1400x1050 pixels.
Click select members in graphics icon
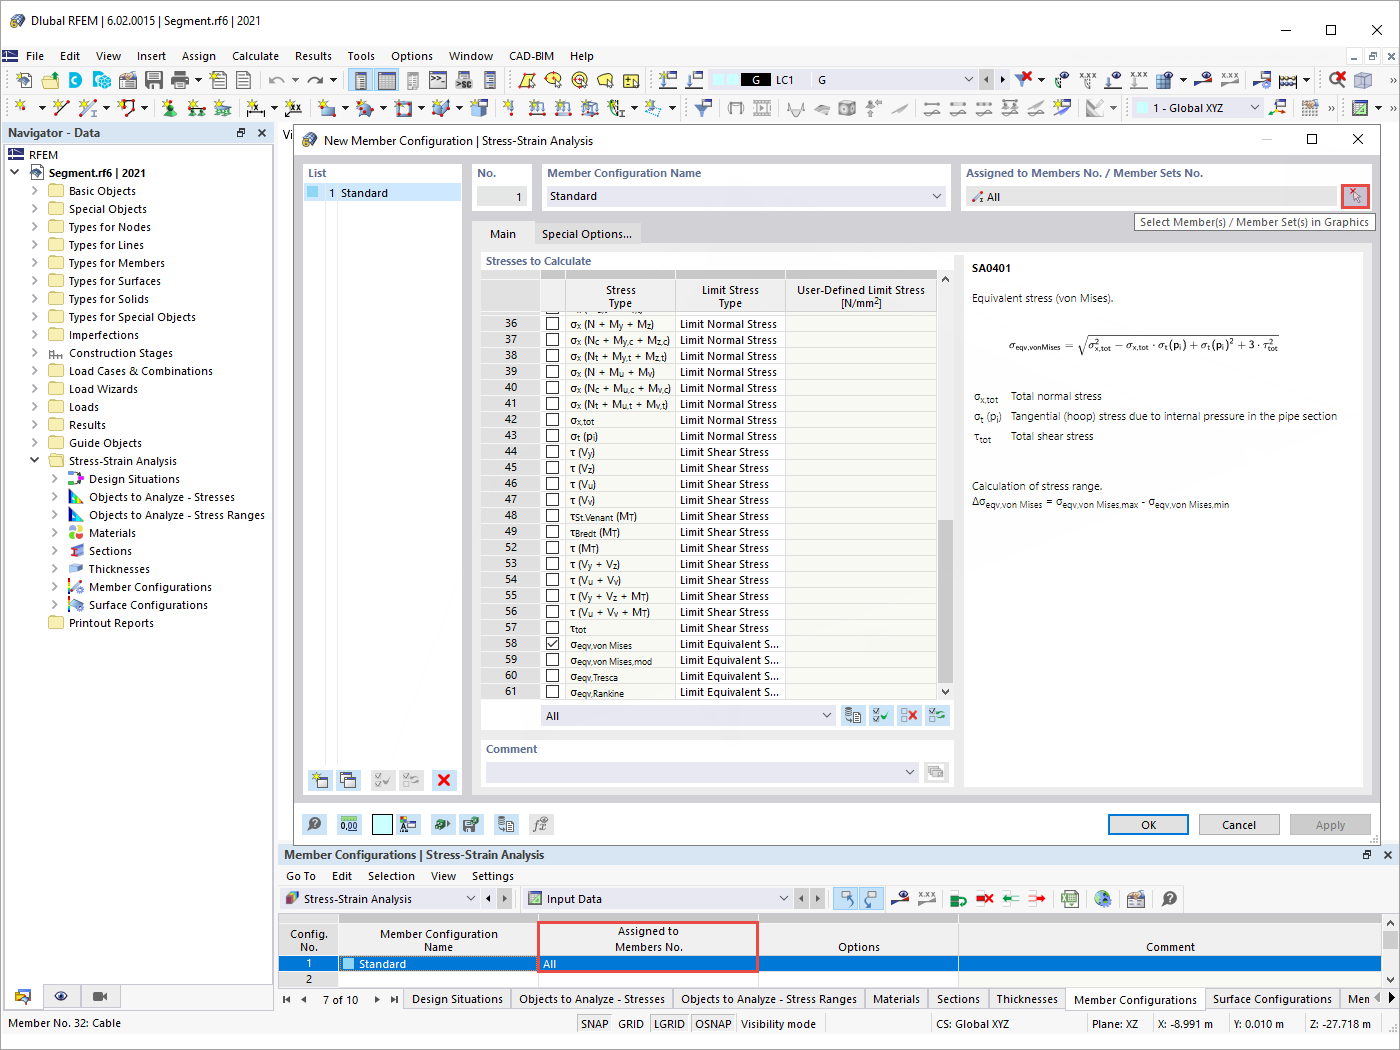pyautogui.click(x=1355, y=196)
